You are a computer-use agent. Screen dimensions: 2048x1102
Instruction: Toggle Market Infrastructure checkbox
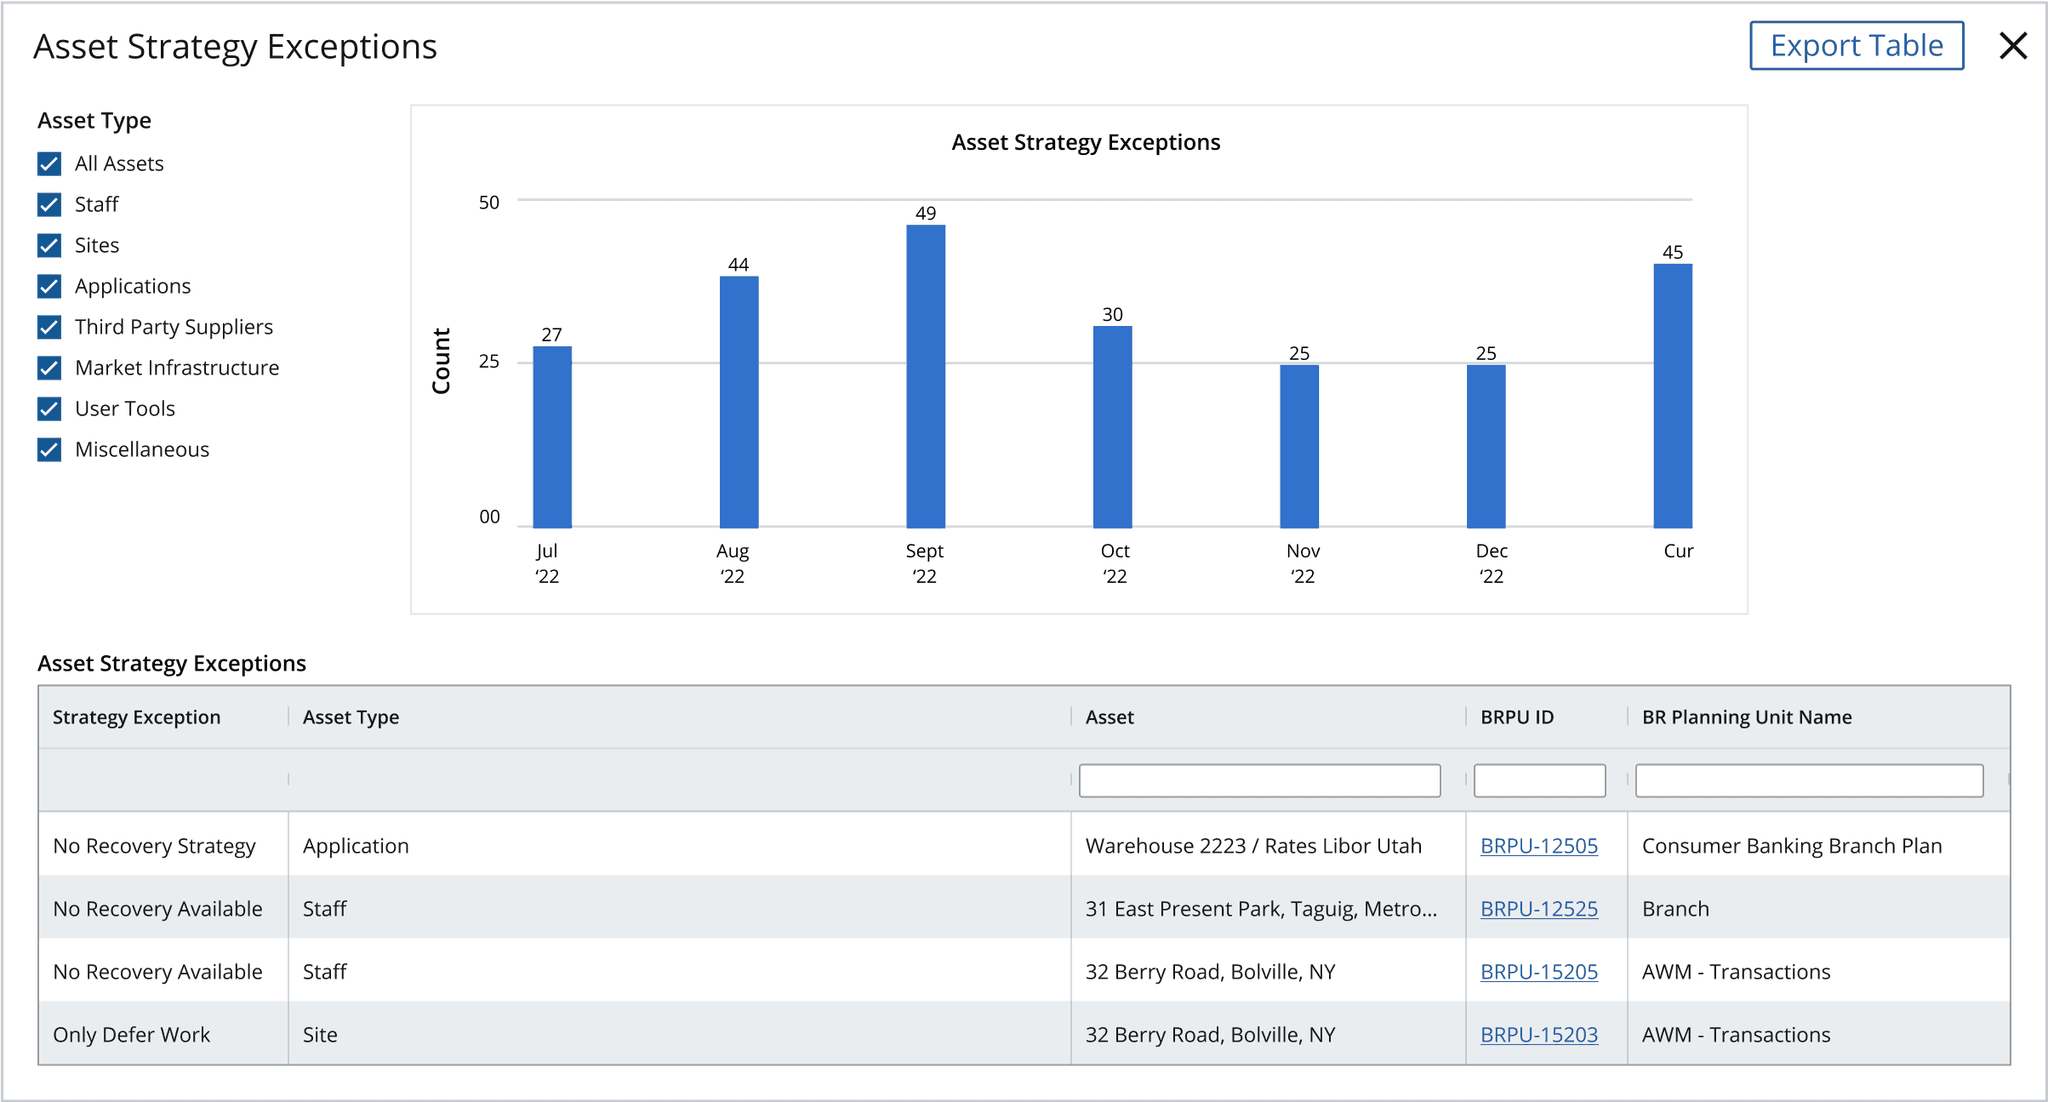[49, 368]
